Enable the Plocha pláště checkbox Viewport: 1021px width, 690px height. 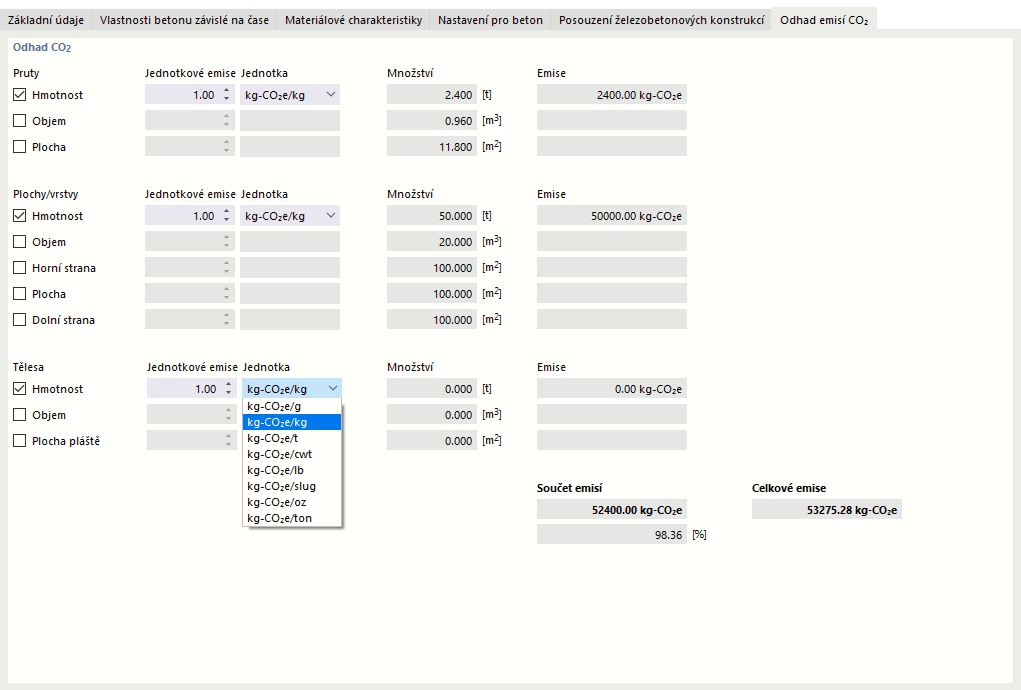tap(20, 441)
